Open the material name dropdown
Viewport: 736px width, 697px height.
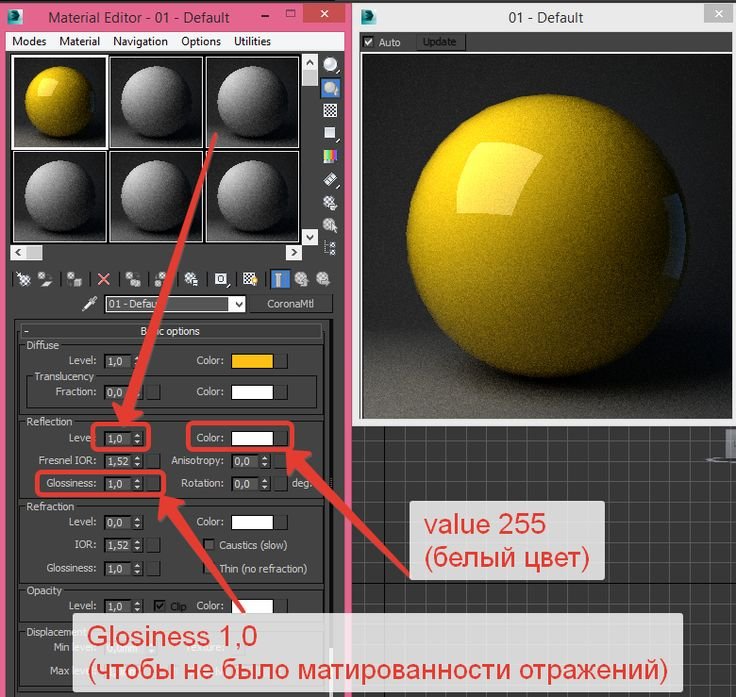pyautogui.click(x=237, y=304)
